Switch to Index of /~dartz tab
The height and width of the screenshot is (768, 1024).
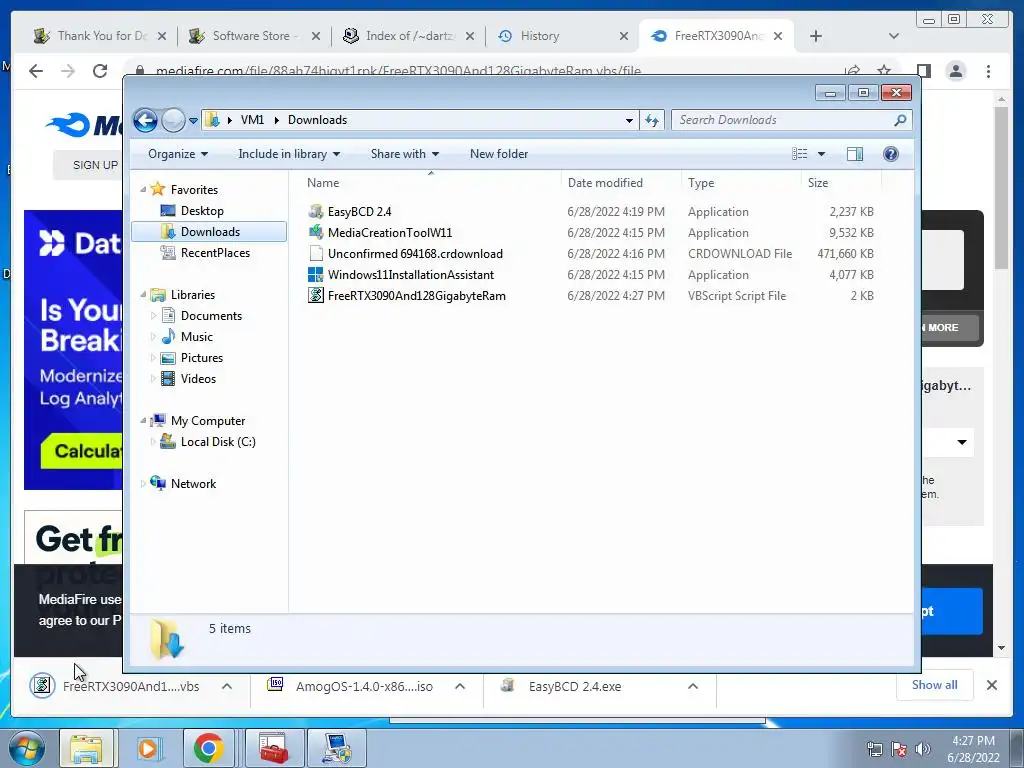coord(410,36)
